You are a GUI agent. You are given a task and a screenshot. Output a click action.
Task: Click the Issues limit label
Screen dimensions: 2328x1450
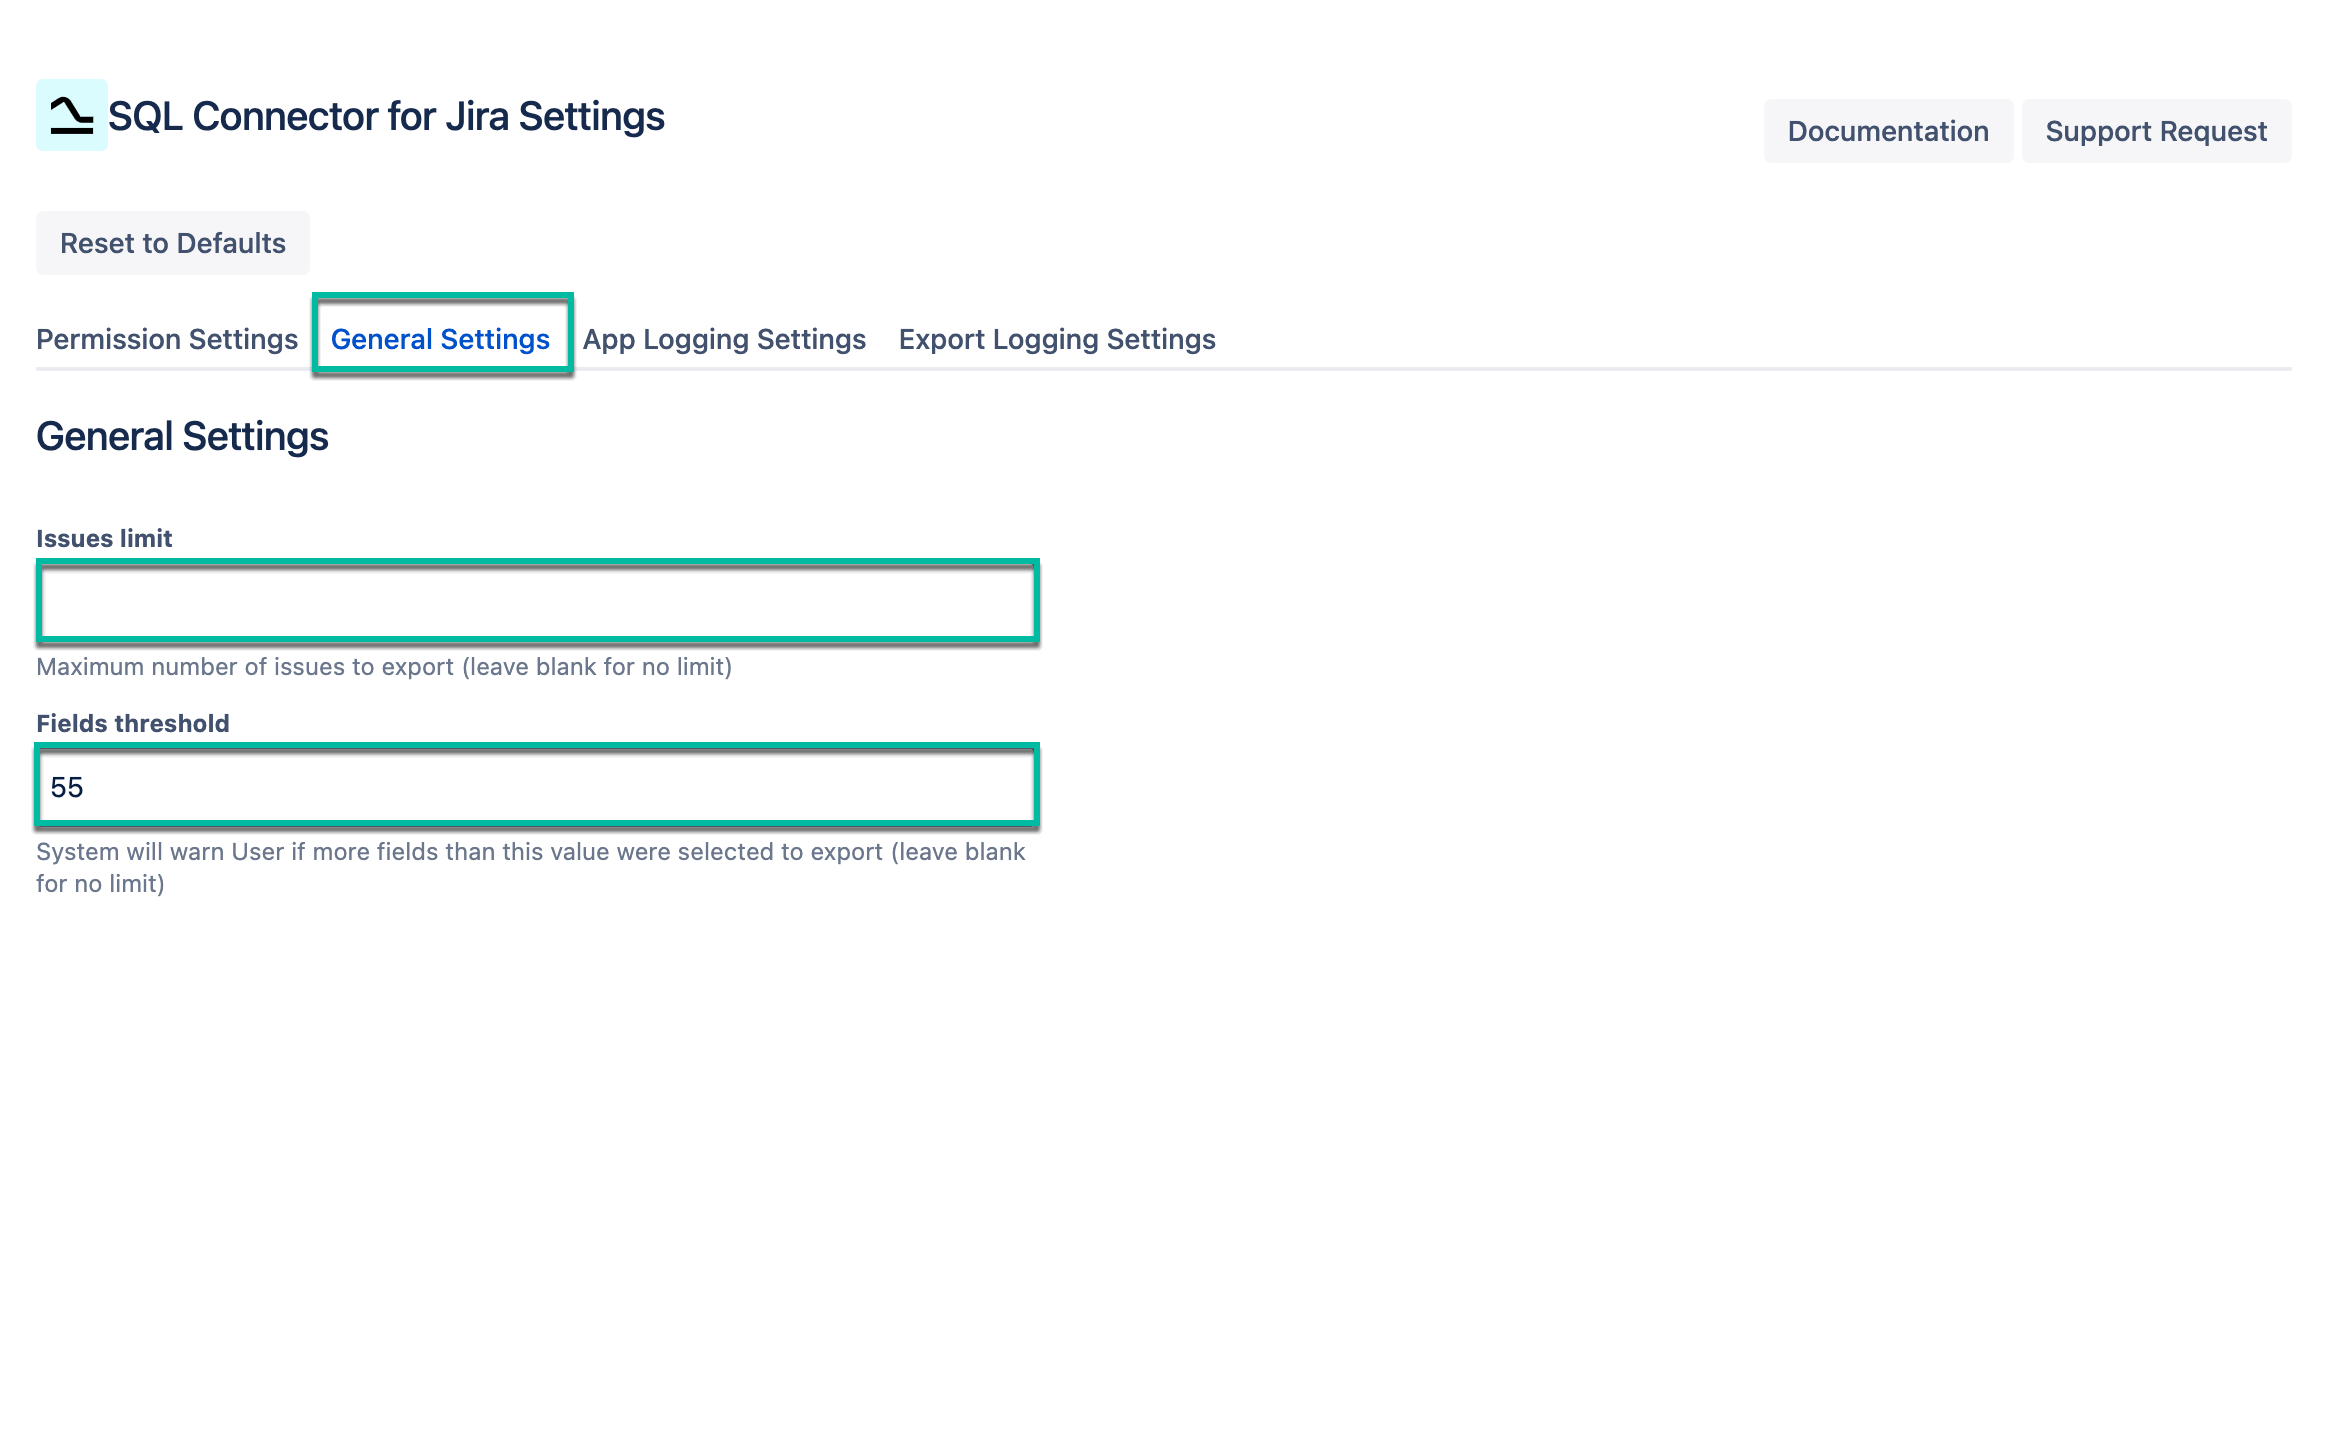[x=104, y=538]
